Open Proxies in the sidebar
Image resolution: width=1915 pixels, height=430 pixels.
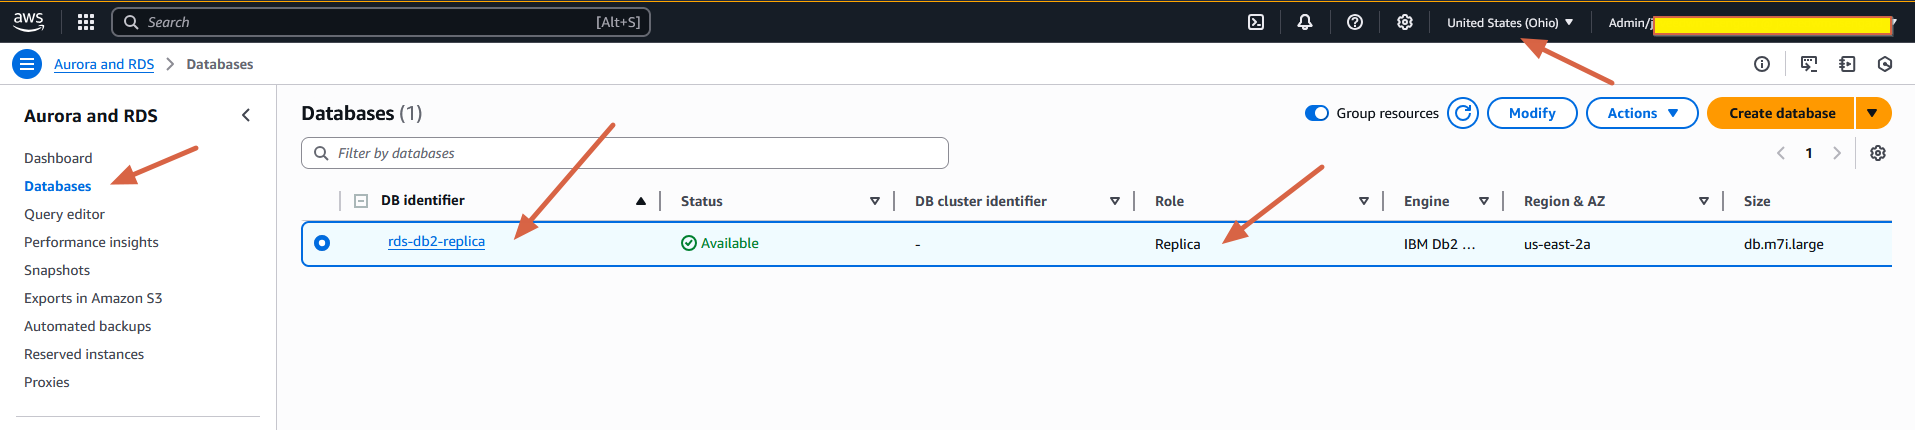click(47, 382)
